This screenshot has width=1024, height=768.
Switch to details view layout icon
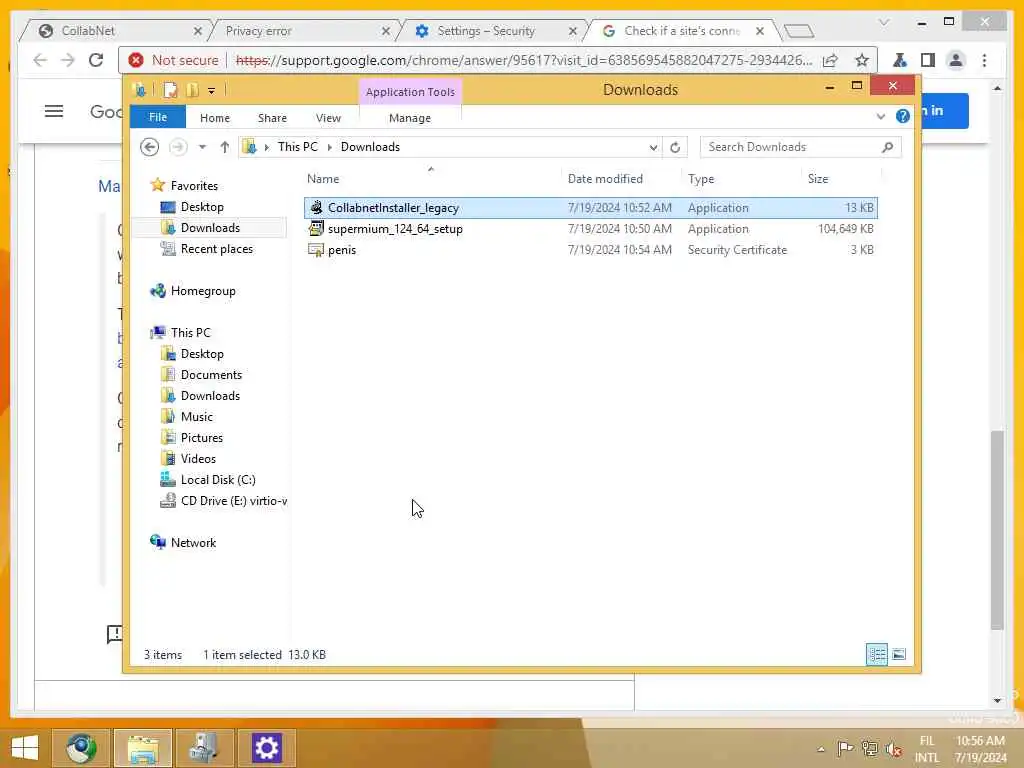click(x=876, y=654)
